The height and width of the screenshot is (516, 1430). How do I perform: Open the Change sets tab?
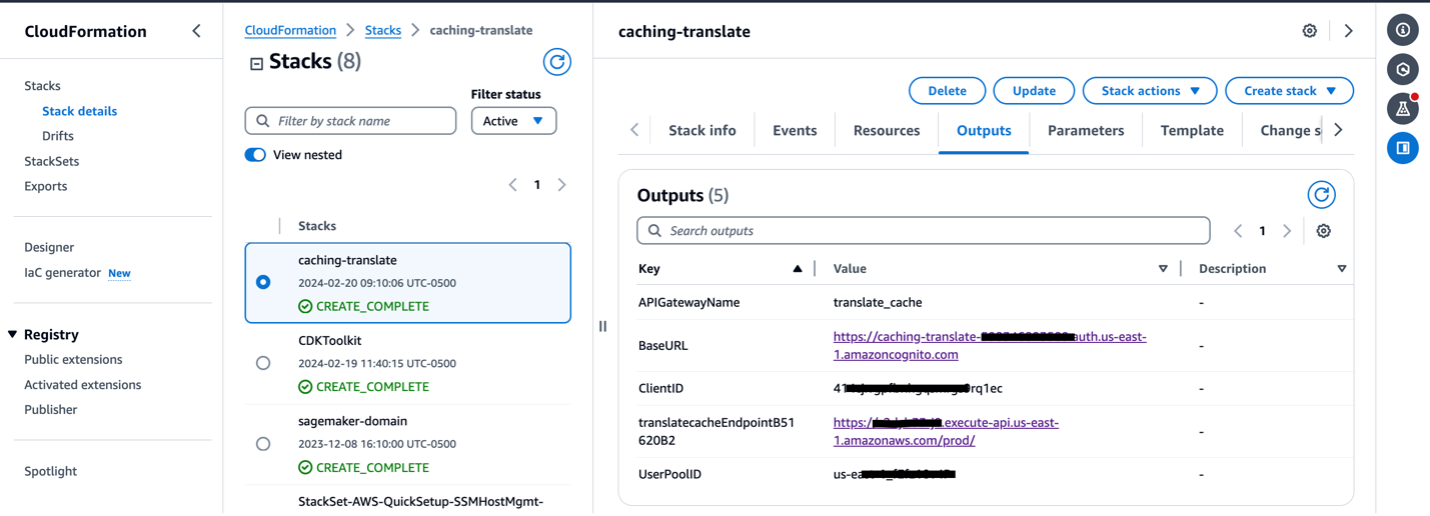pyautogui.click(x=1290, y=131)
